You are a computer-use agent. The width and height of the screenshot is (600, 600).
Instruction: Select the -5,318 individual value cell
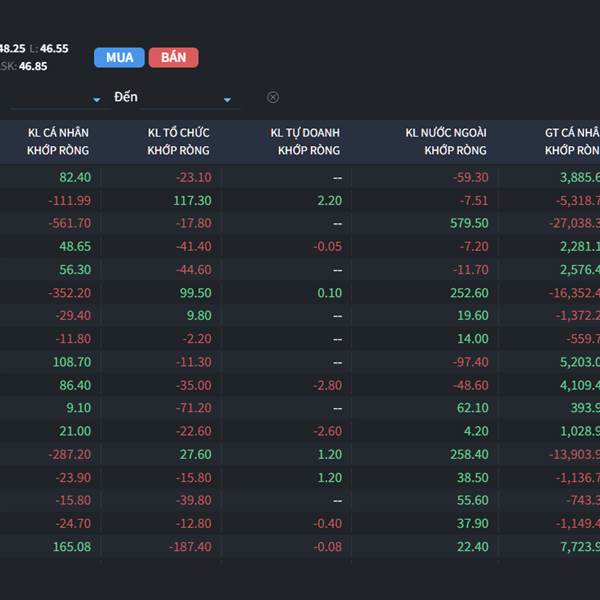(578, 201)
